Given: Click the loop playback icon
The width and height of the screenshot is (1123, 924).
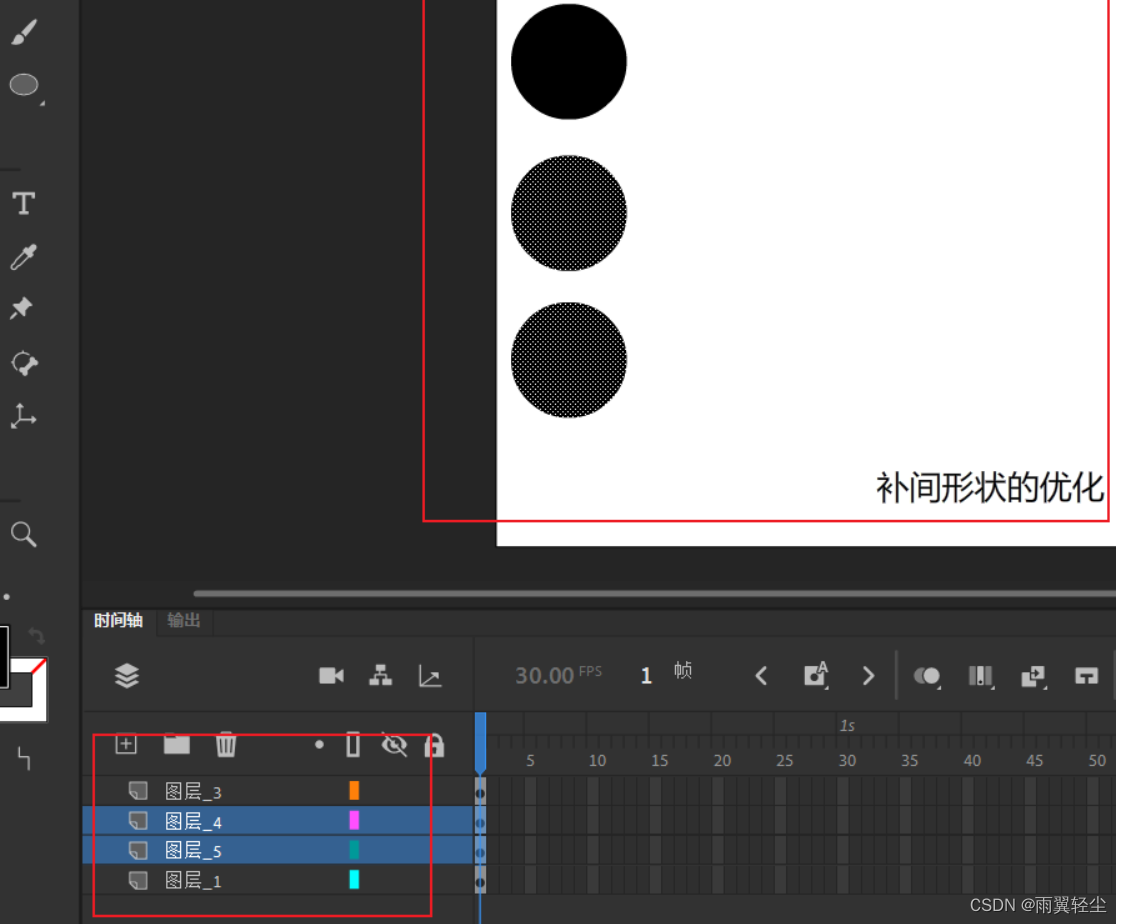Looking at the screenshot, I should pos(1033,675).
